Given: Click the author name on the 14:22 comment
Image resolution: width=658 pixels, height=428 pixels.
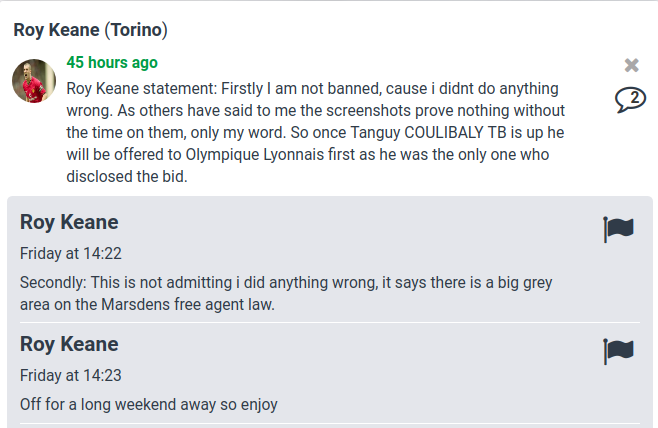Looking at the screenshot, I should (69, 222).
